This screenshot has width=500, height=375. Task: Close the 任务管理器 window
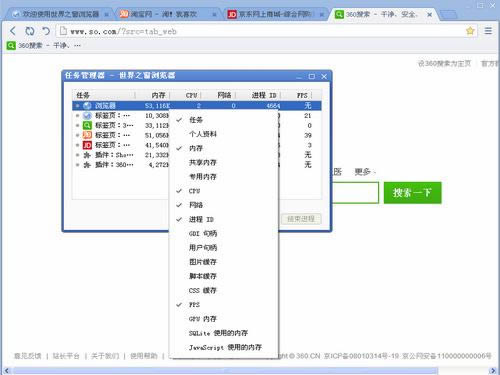click(324, 76)
